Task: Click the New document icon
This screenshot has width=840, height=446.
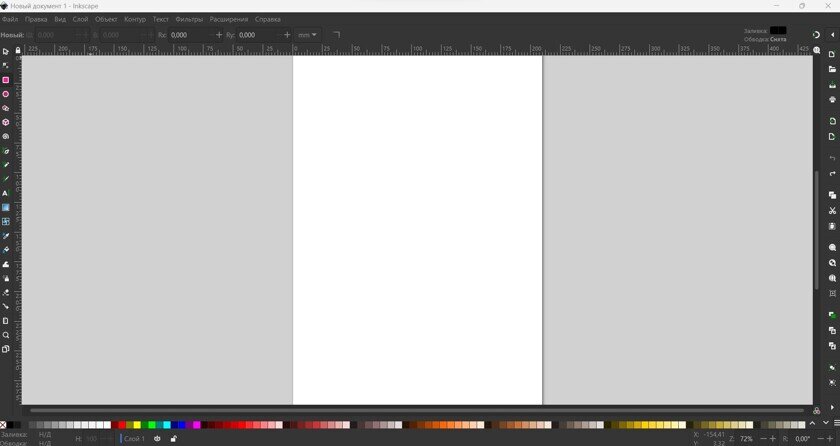Action: pyautogui.click(x=832, y=54)
